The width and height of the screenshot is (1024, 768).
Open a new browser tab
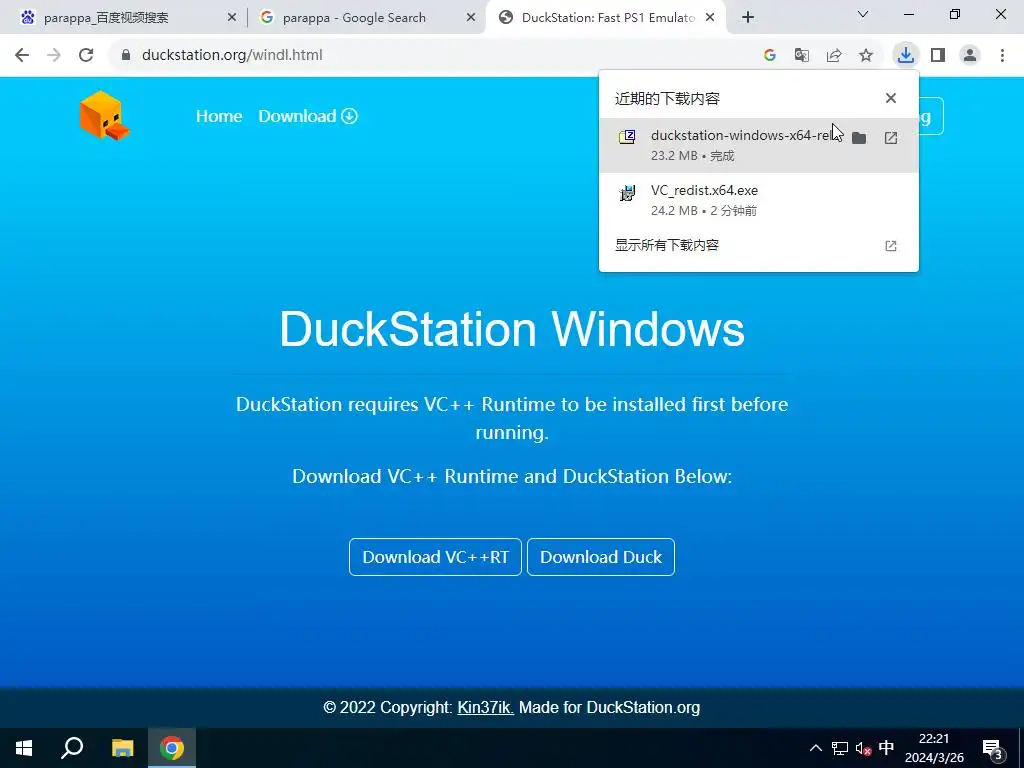point(748,18)
